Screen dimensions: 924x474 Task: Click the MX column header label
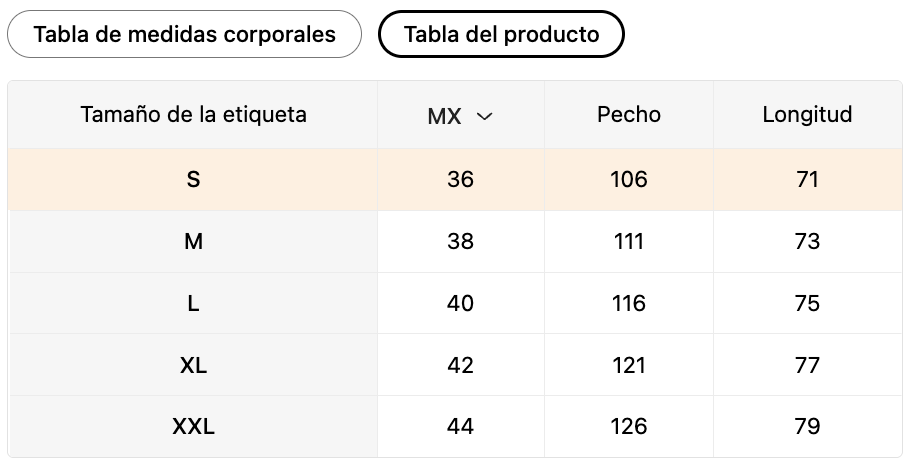click(444, 116)
